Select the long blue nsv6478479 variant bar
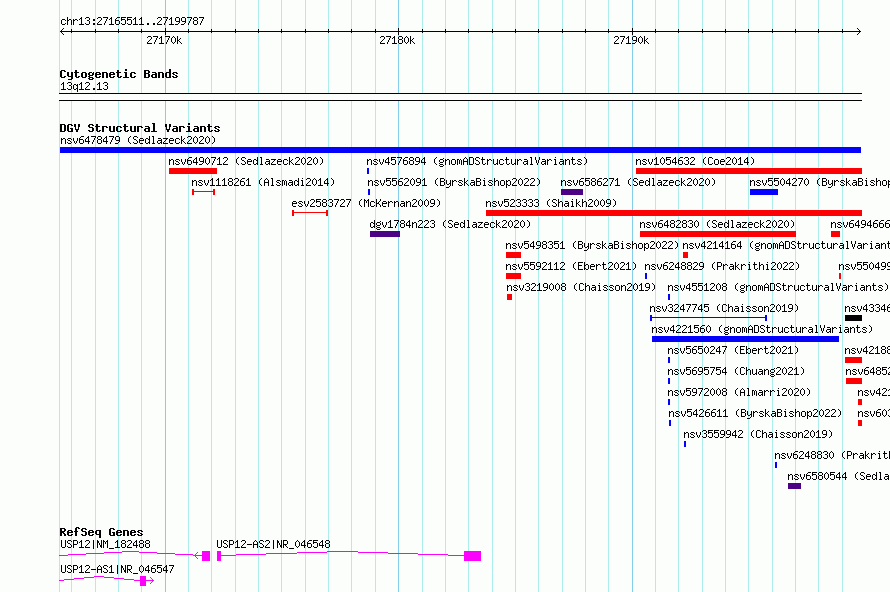The image size is (890, 592). pyautogui.click(x=460, y=150)
